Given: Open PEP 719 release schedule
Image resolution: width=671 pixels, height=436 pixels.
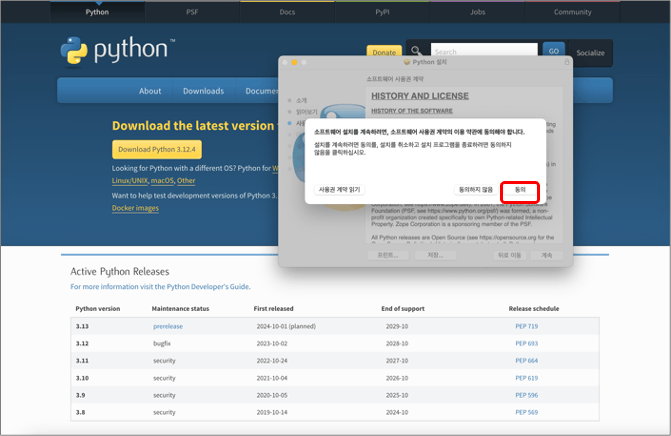Looking at the screenshot, I should tap(526, 326).
